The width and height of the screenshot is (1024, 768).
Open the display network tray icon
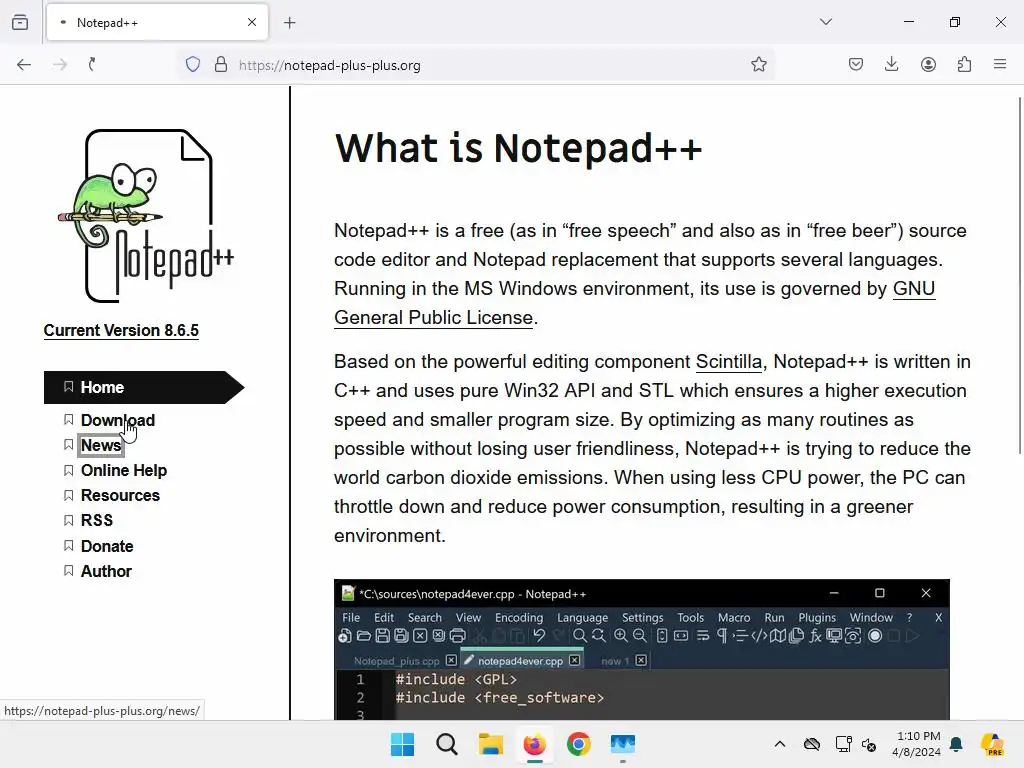(x=843, y=744)
